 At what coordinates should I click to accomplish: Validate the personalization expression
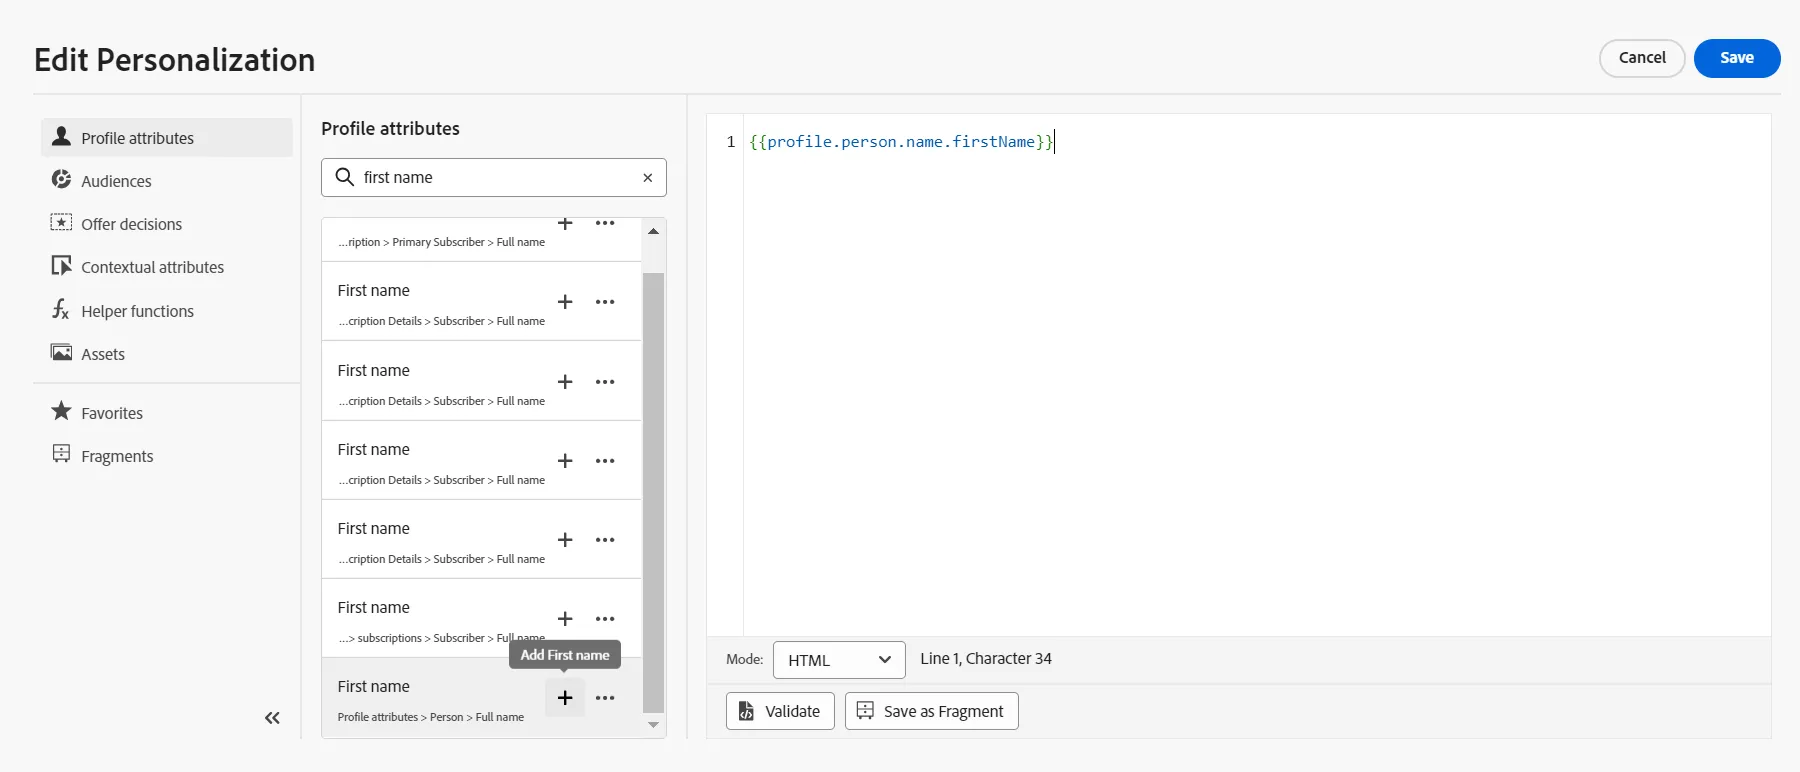click(x=780, y=711)
